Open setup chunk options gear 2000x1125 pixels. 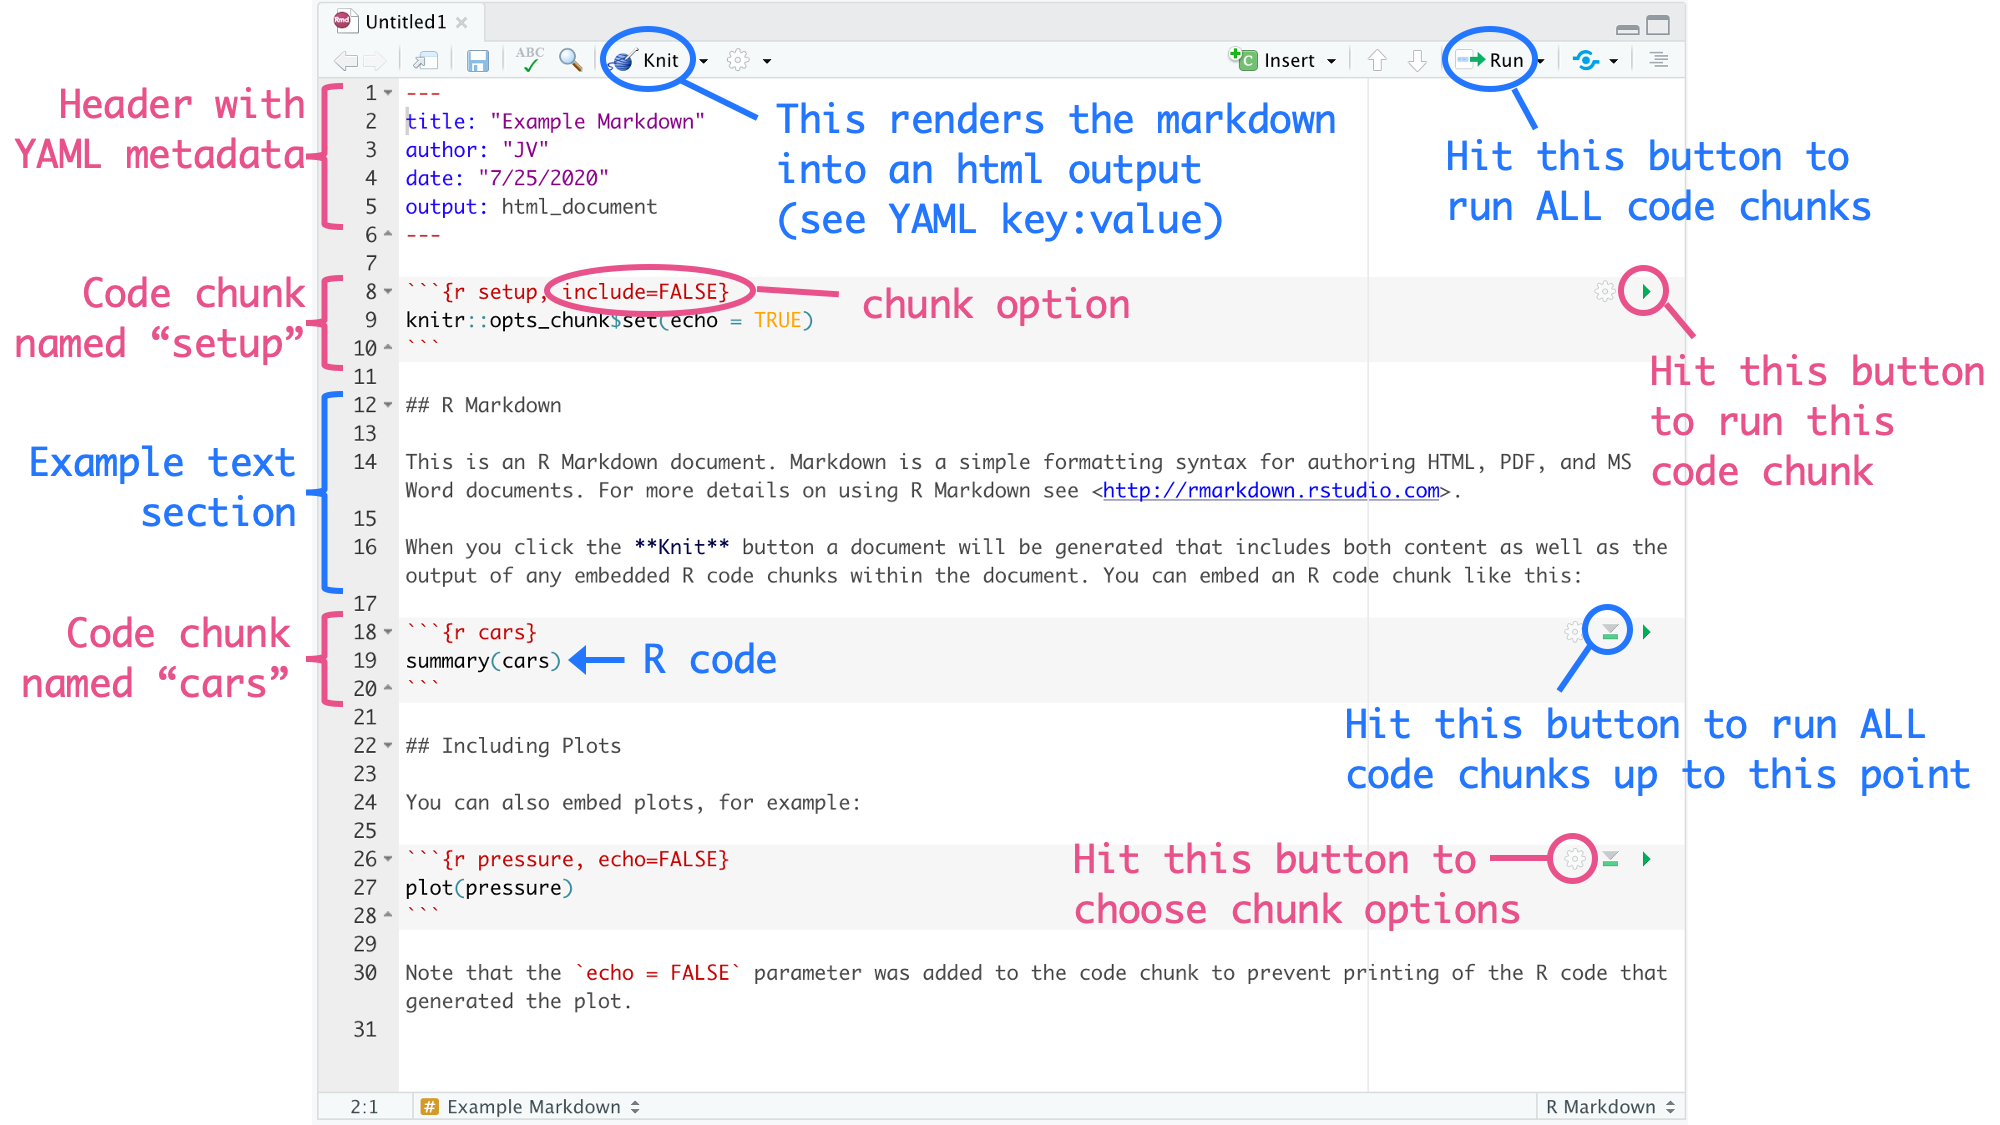coord(1604,291)
